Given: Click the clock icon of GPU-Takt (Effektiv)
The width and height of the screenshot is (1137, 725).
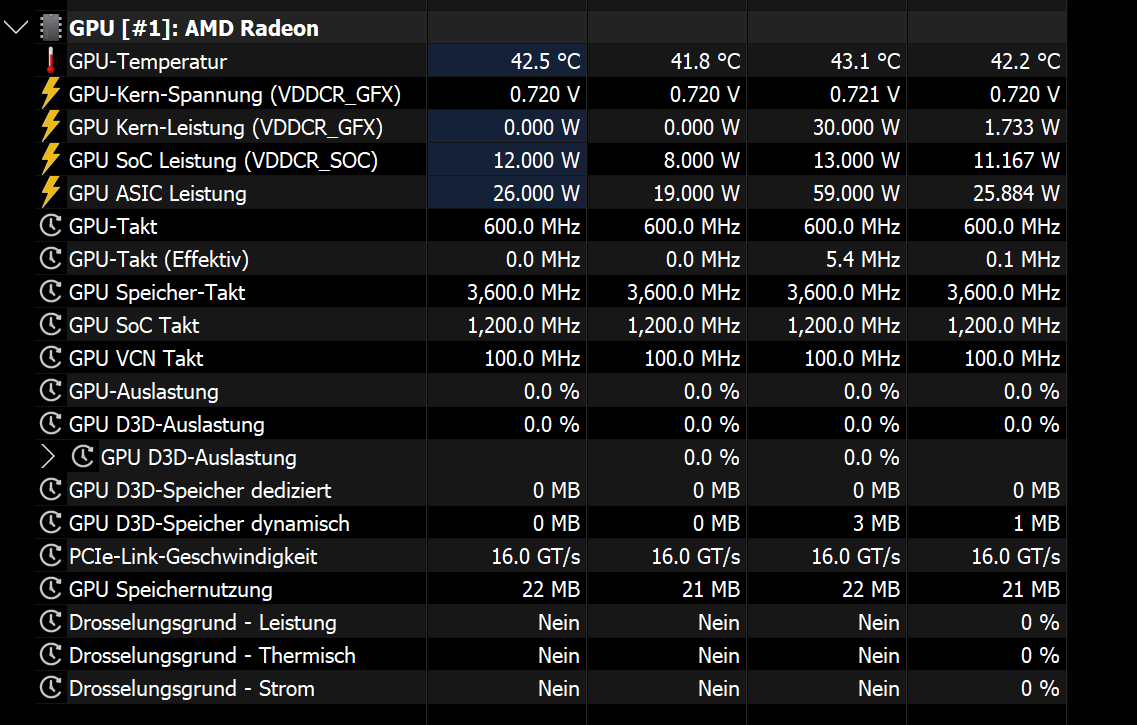Looking at the screenshot, I should tap(51, 259).
